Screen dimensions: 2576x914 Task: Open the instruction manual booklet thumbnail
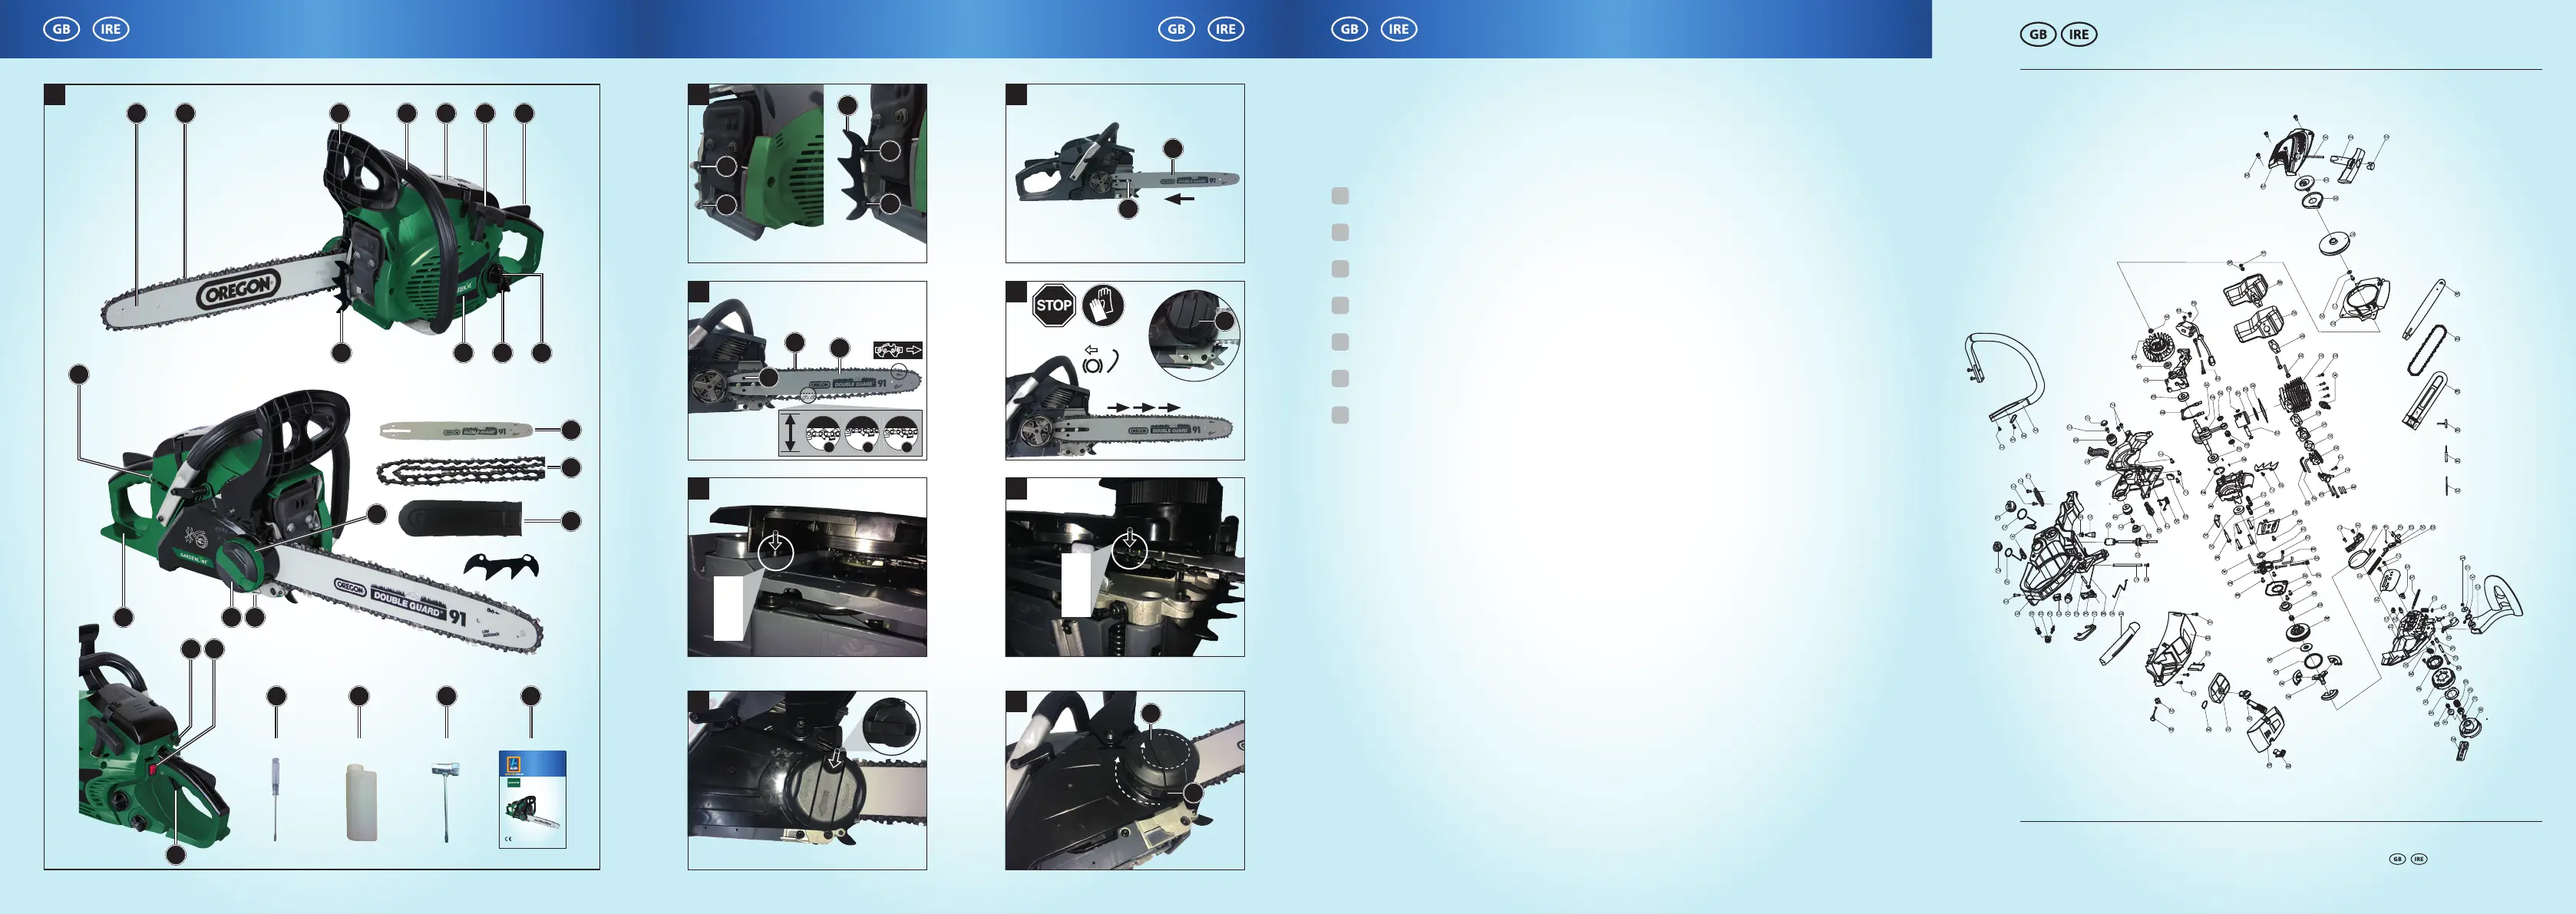(x=532, y=799)
